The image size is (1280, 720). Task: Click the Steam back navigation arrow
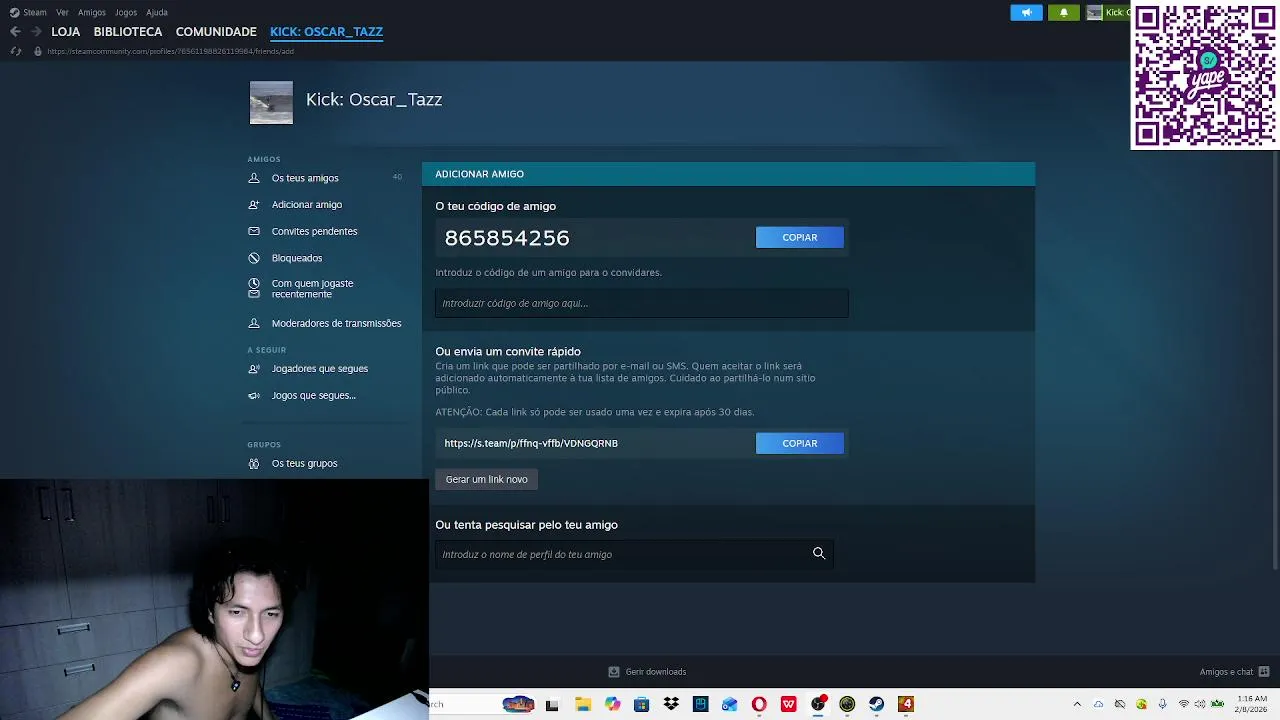click(x=15, y=31)
